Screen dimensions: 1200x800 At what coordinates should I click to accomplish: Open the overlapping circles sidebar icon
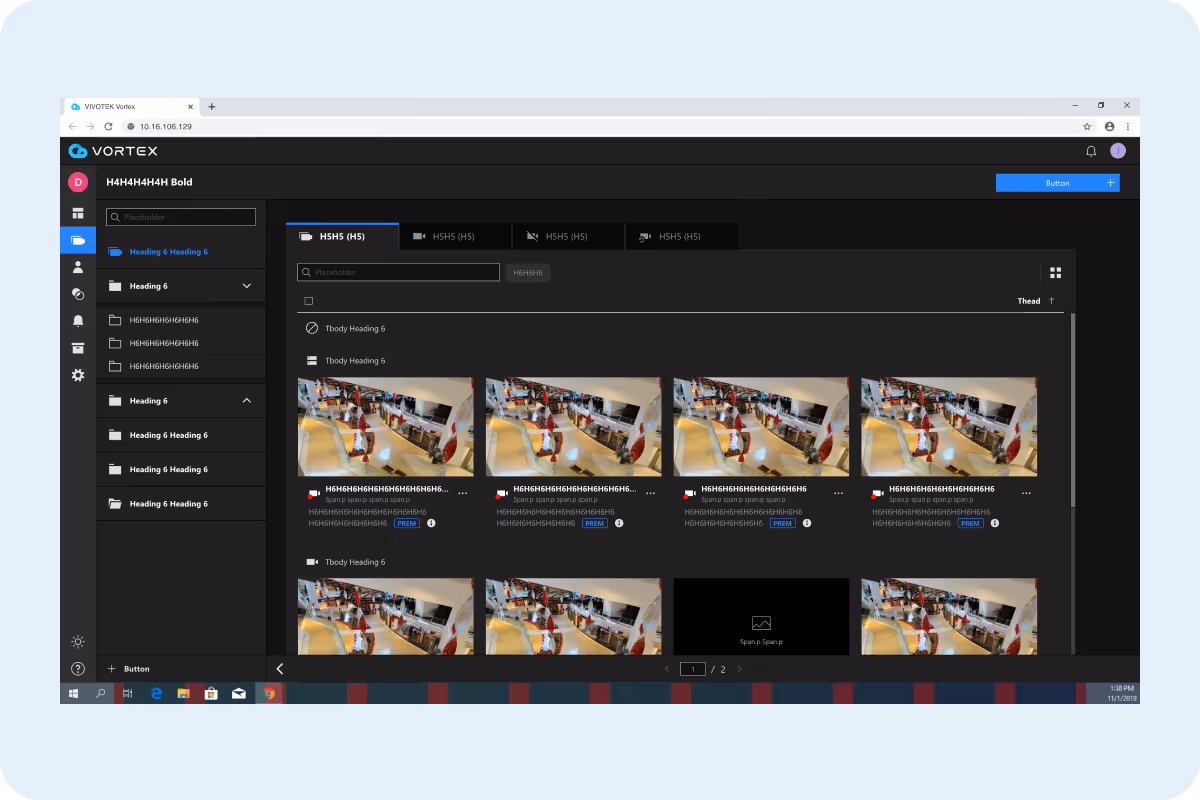pos(78,294)
